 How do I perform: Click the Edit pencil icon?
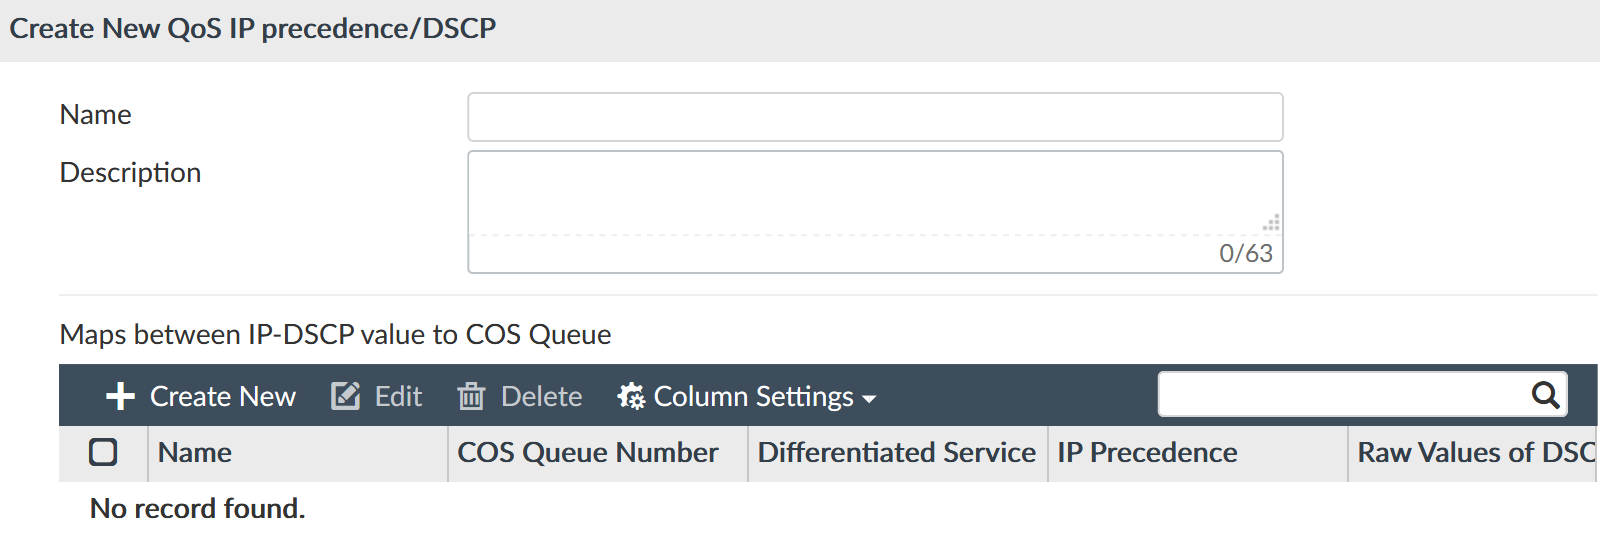tap(345, 397)
